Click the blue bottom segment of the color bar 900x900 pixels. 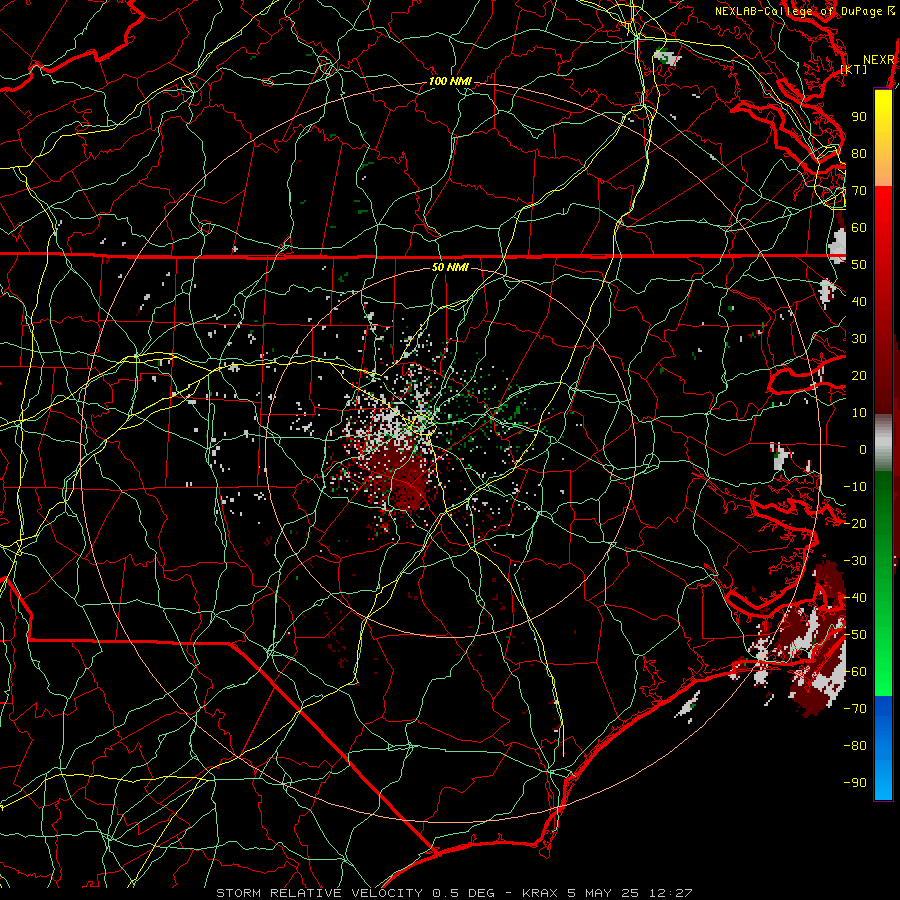click(883, 747)
